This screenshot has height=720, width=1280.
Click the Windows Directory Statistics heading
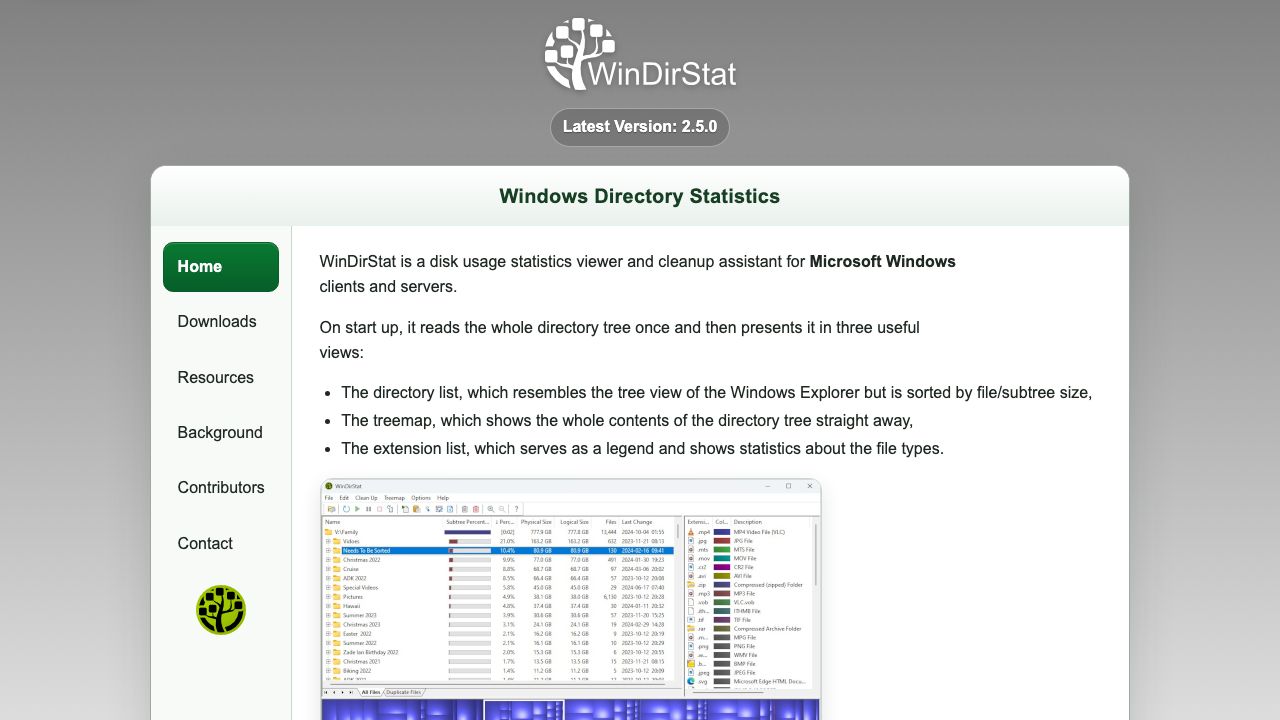tap(640, 196)
